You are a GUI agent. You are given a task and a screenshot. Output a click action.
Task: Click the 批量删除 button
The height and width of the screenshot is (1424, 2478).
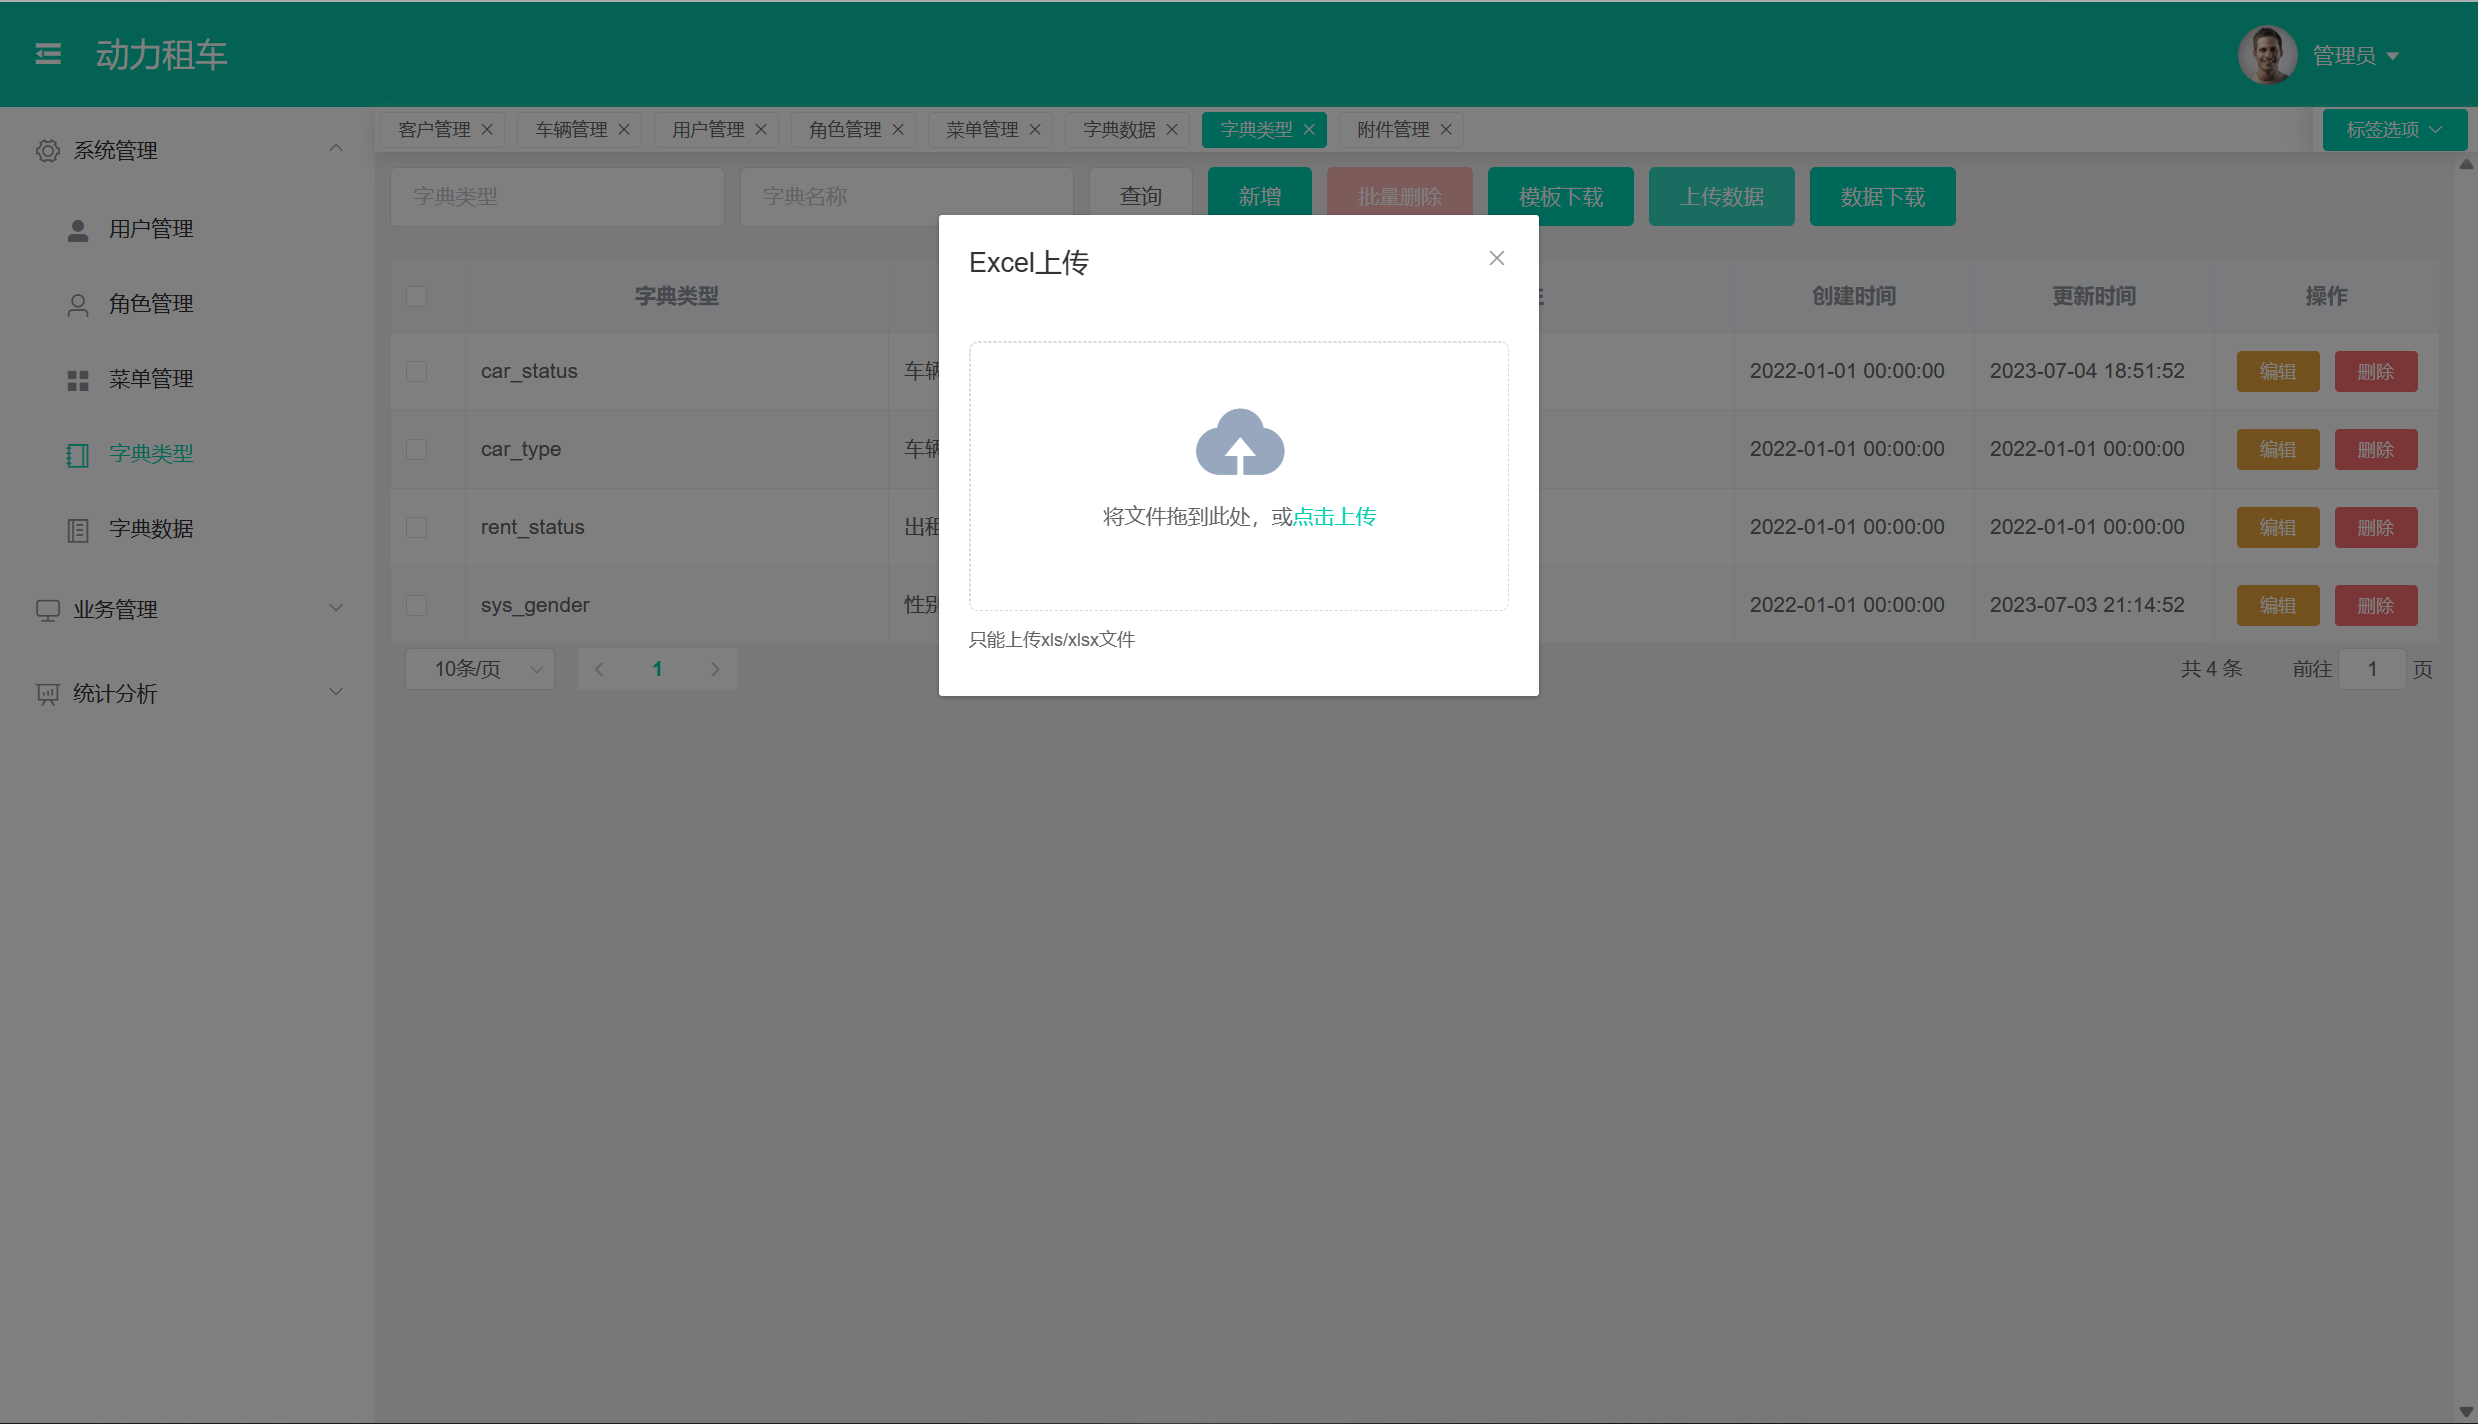tap(1400, 197)
